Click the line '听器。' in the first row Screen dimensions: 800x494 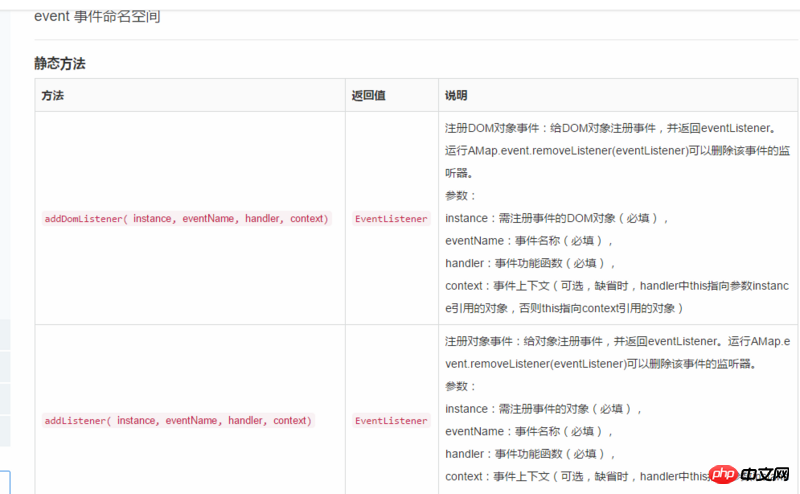(459, 173)
